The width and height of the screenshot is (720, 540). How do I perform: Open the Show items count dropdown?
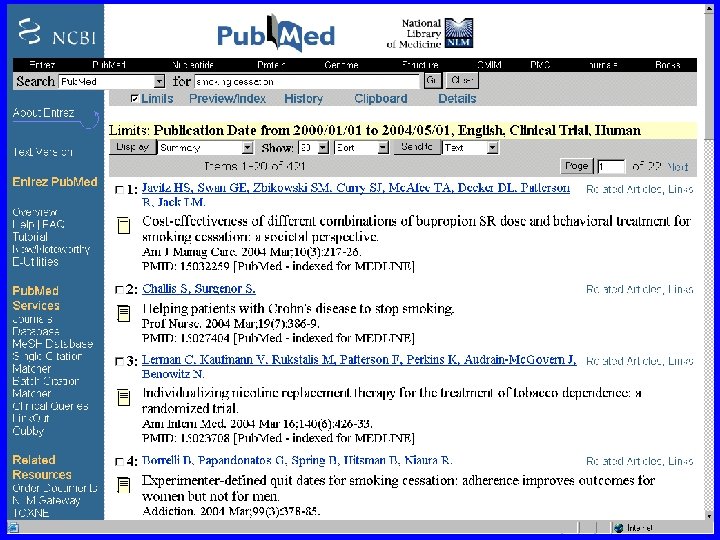(314, 147)
